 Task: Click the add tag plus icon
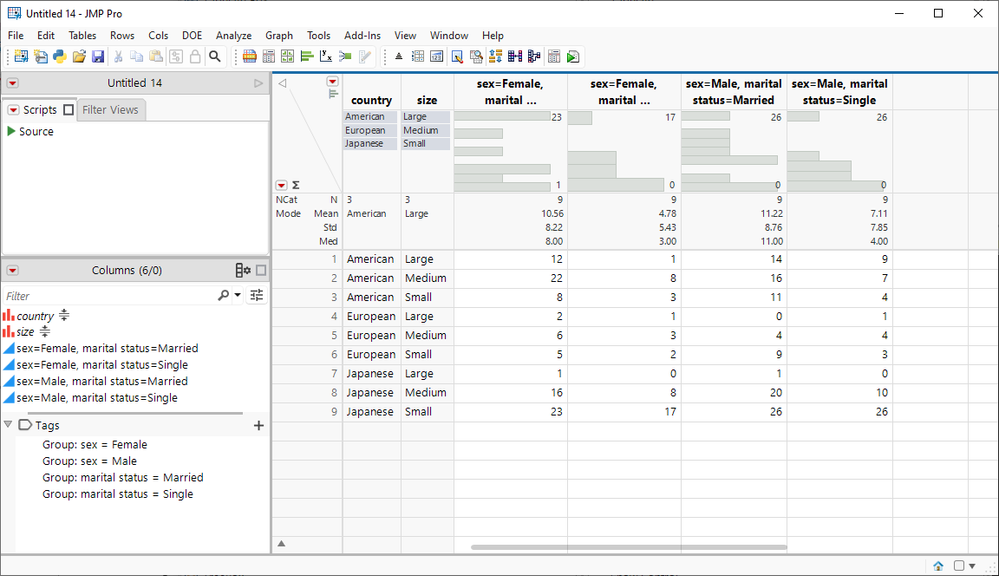click(x=259, y=425)
